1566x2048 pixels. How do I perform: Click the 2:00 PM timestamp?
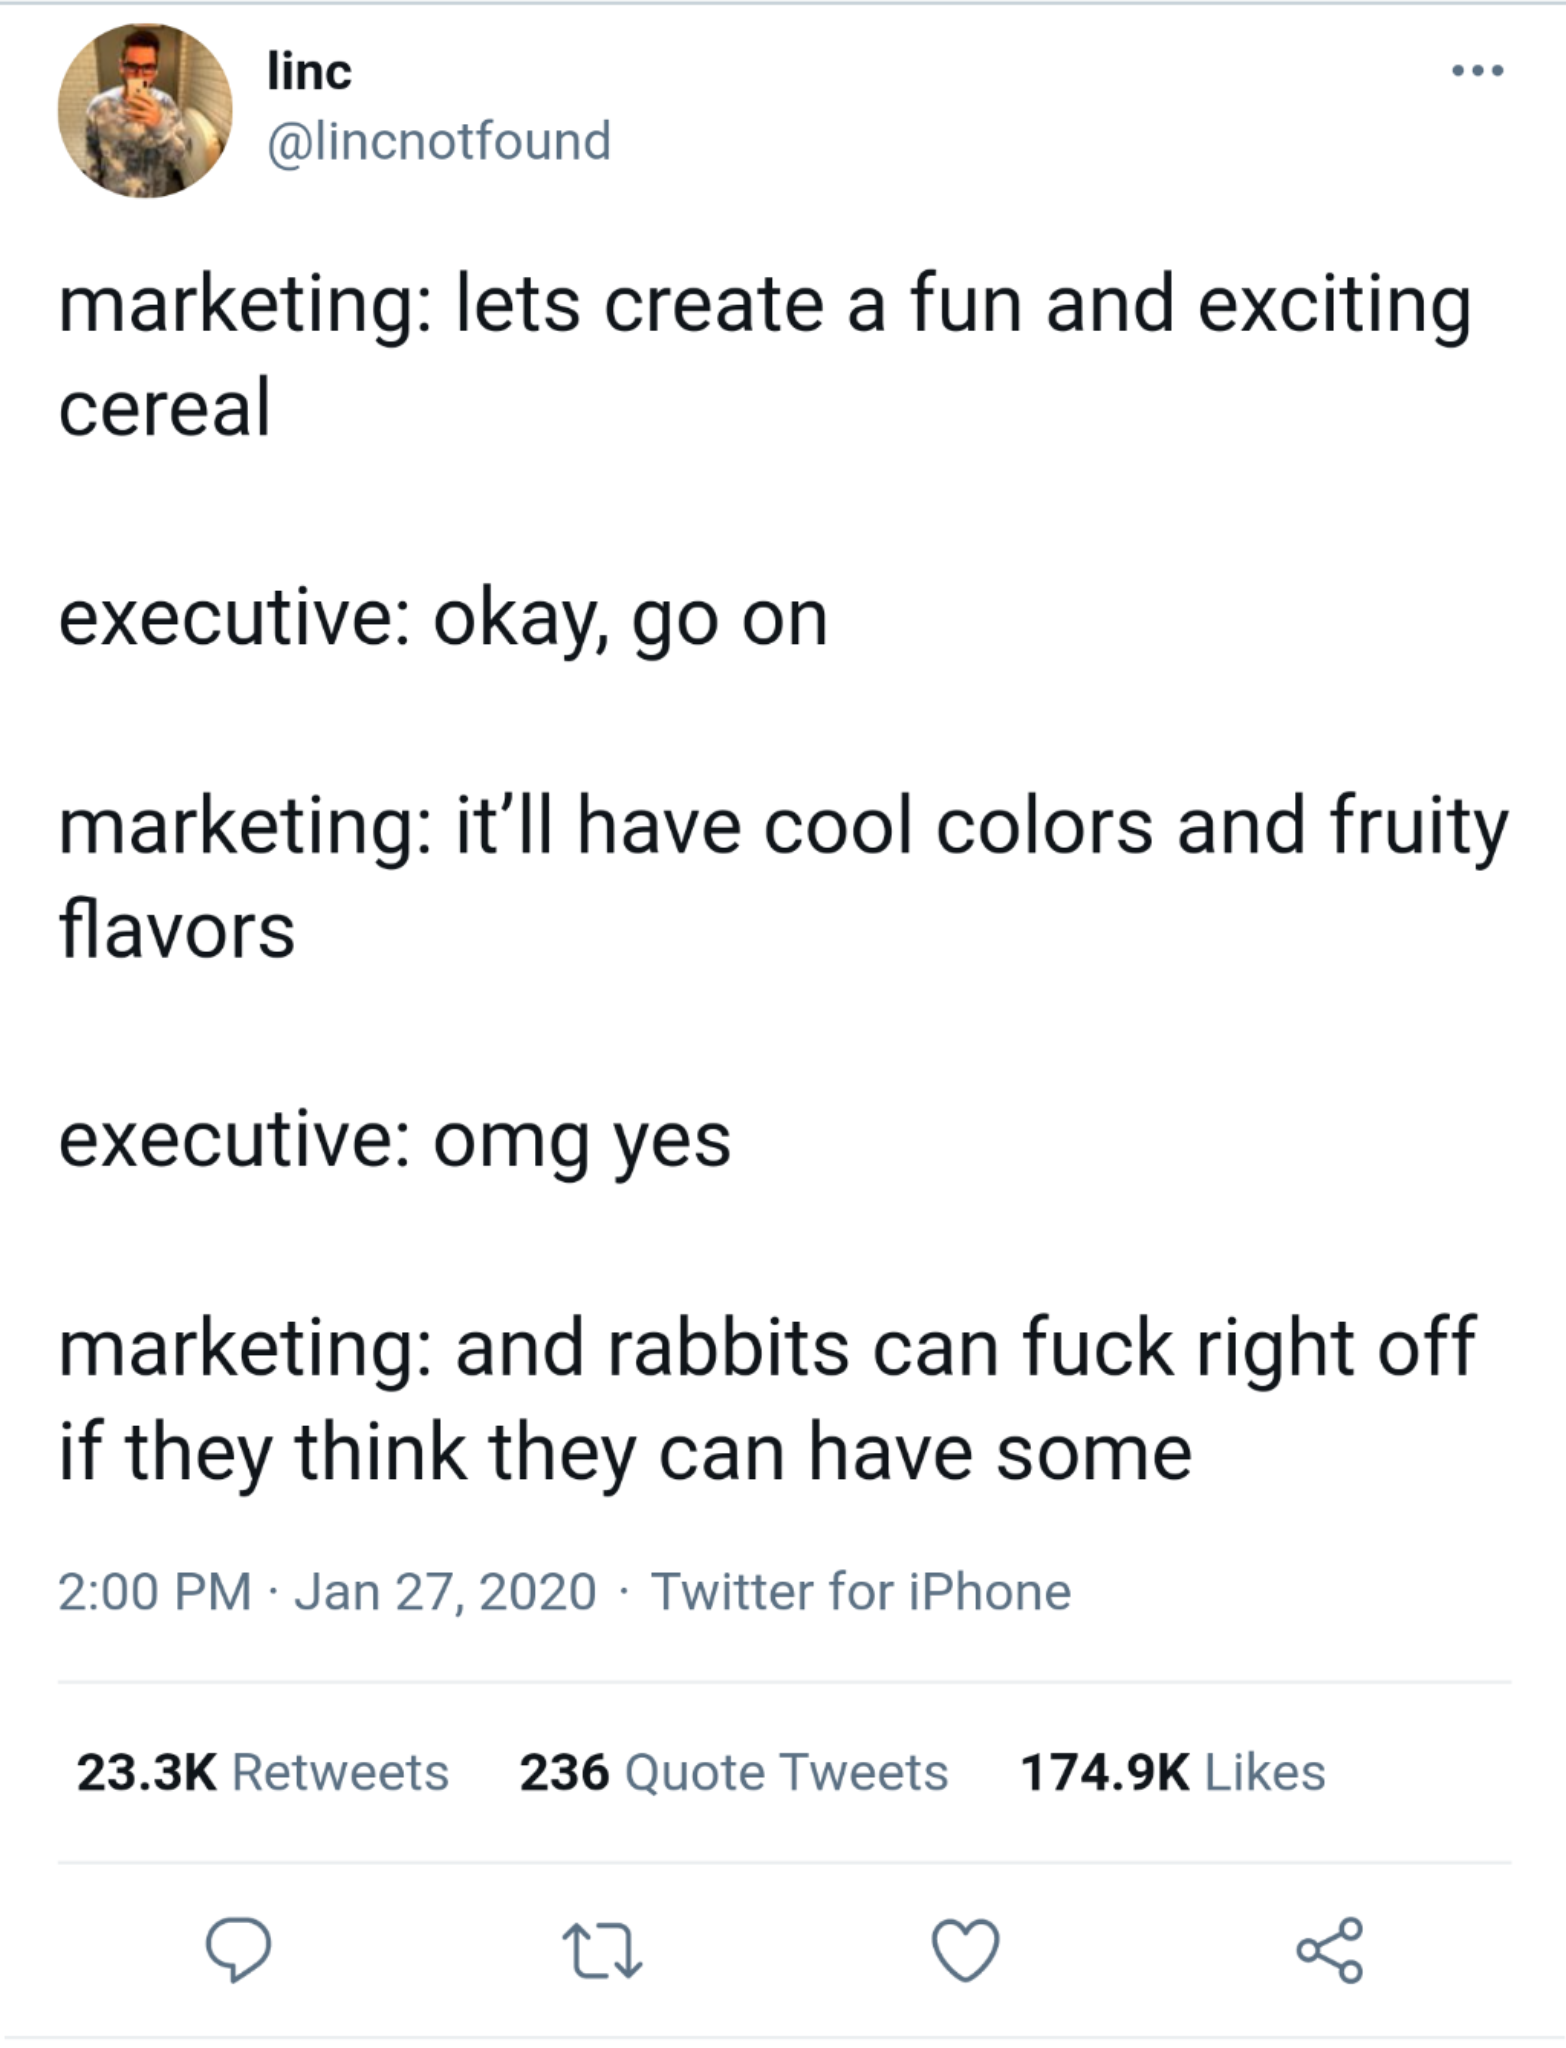155,1592
